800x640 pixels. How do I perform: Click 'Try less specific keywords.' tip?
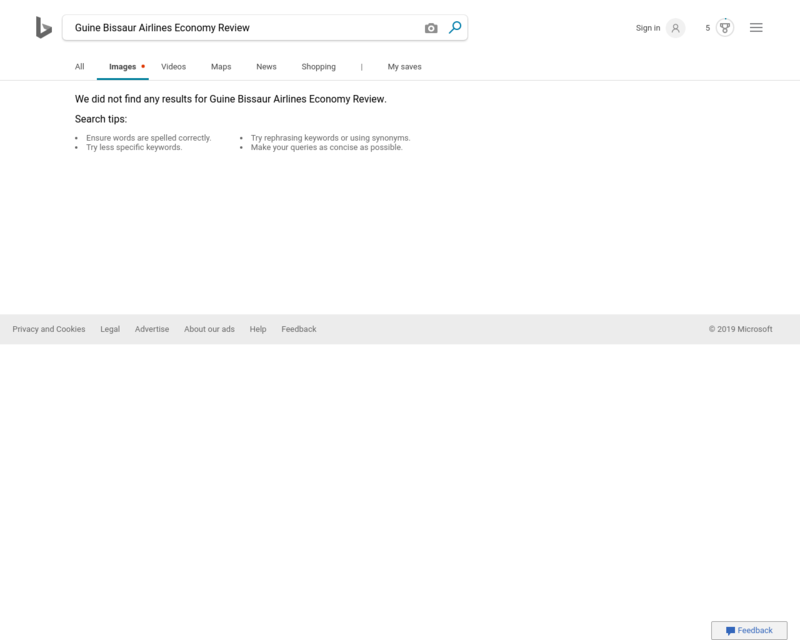point(134,147)
